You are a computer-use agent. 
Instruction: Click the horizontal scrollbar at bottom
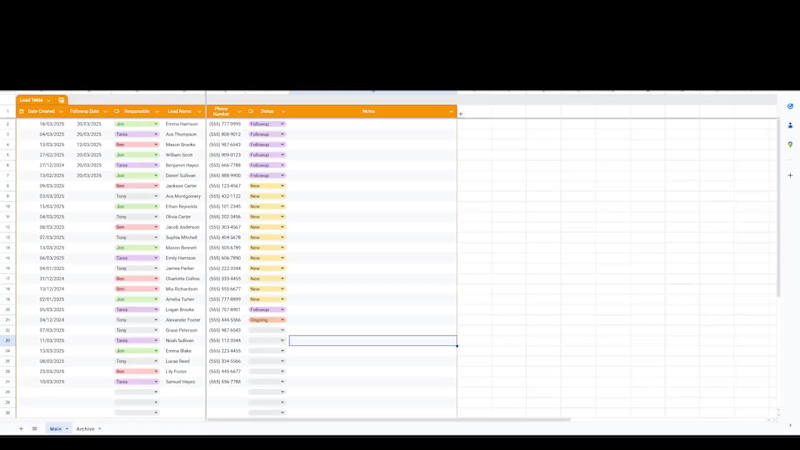point(388,420)
